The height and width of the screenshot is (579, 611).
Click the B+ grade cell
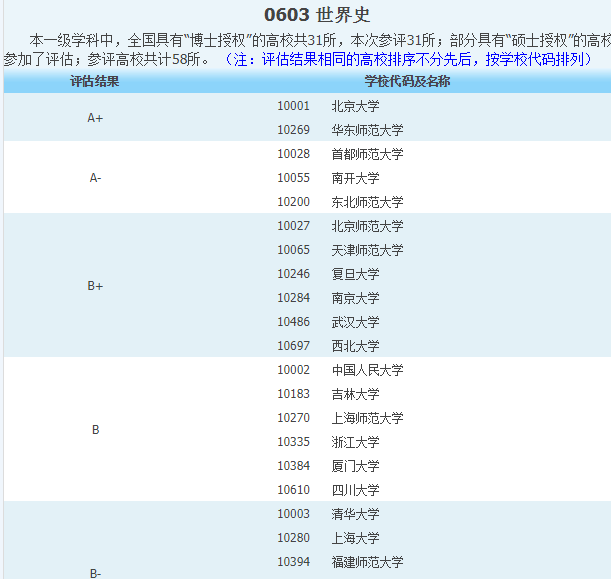click(95, 286)
